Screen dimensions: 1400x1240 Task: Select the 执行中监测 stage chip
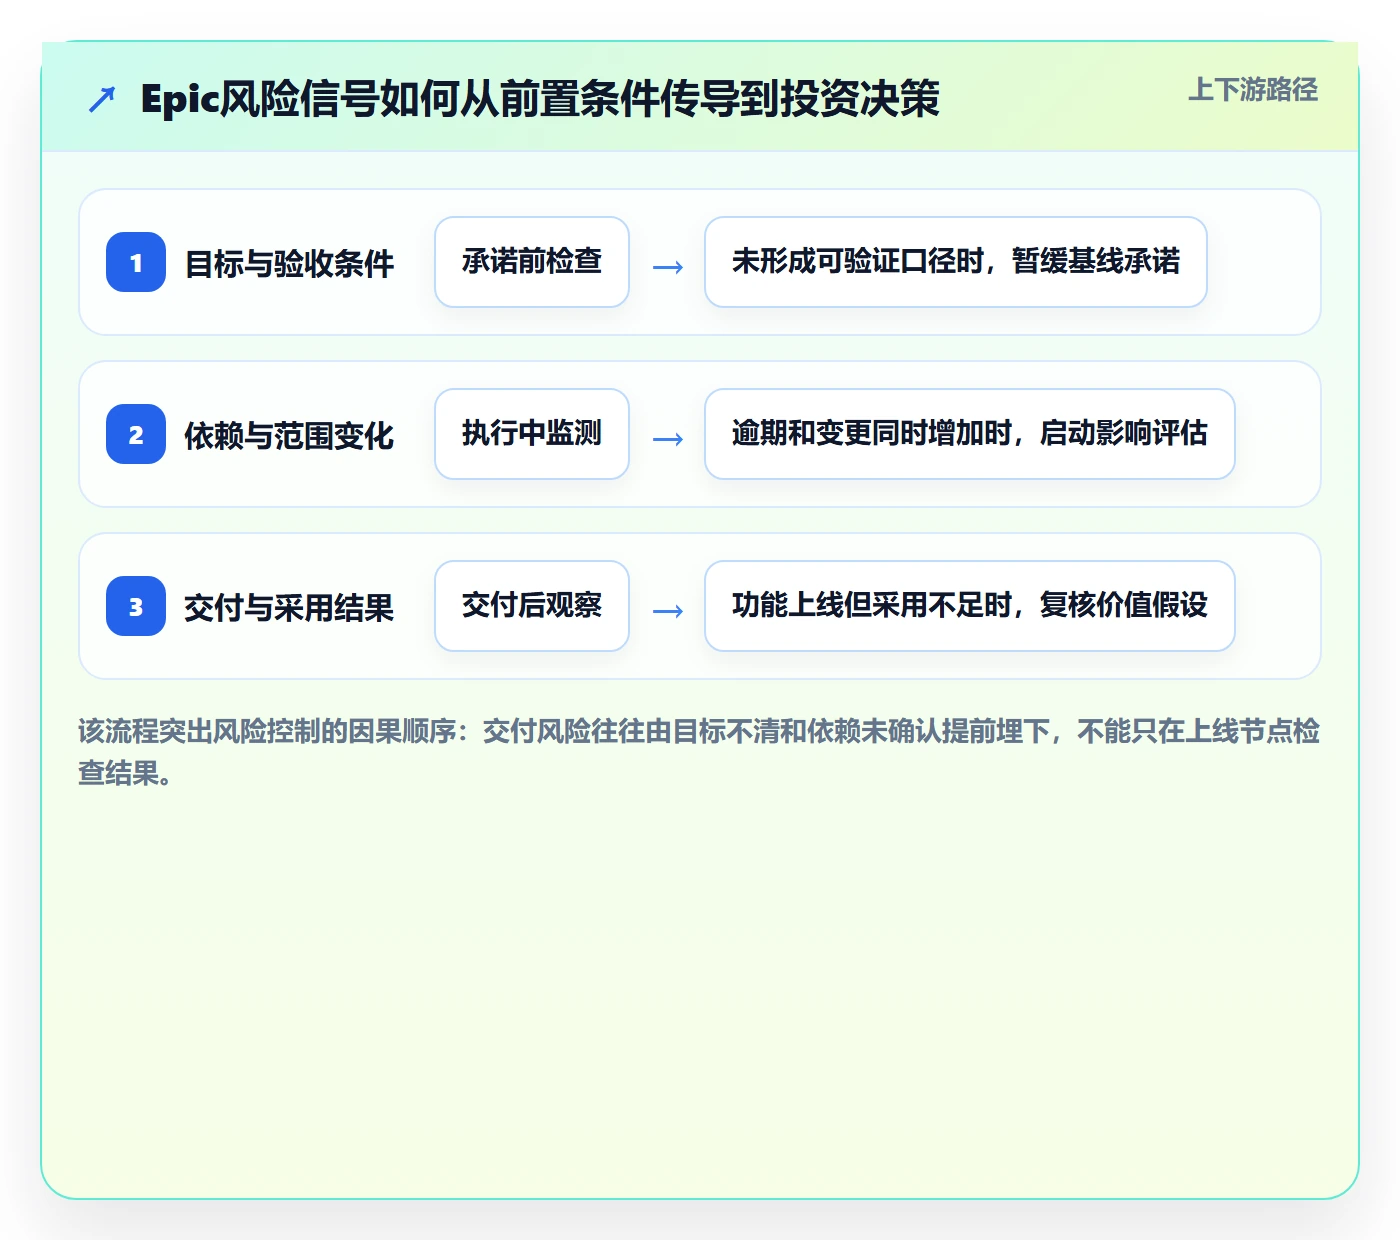tap(532, 434)
